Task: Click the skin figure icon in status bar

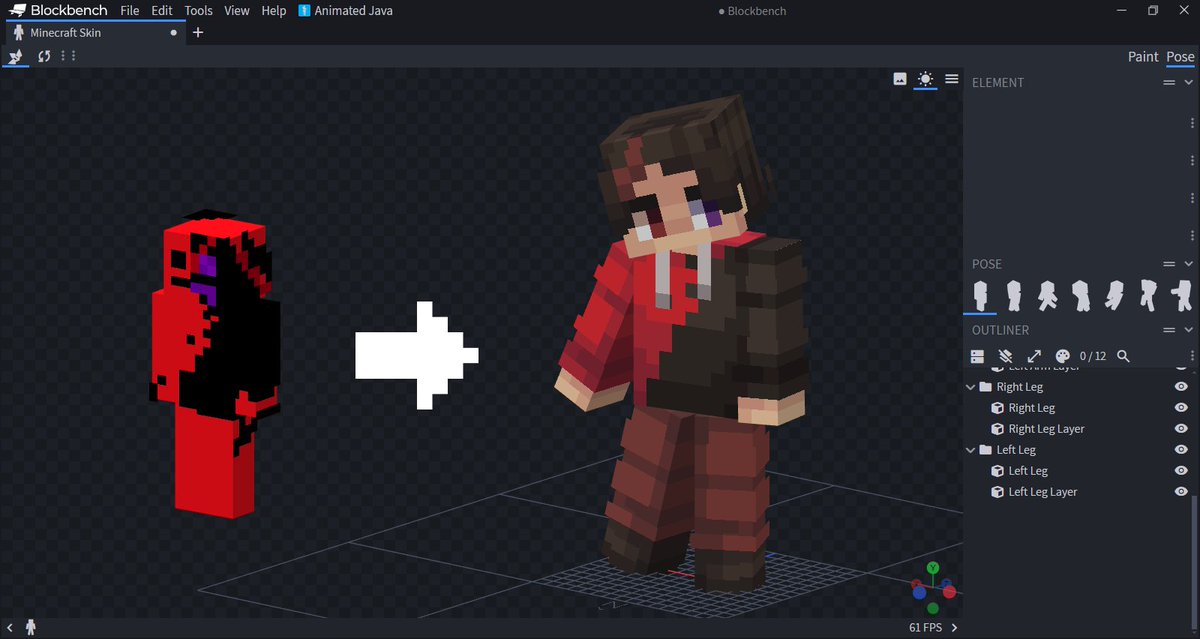Action: 31,627
